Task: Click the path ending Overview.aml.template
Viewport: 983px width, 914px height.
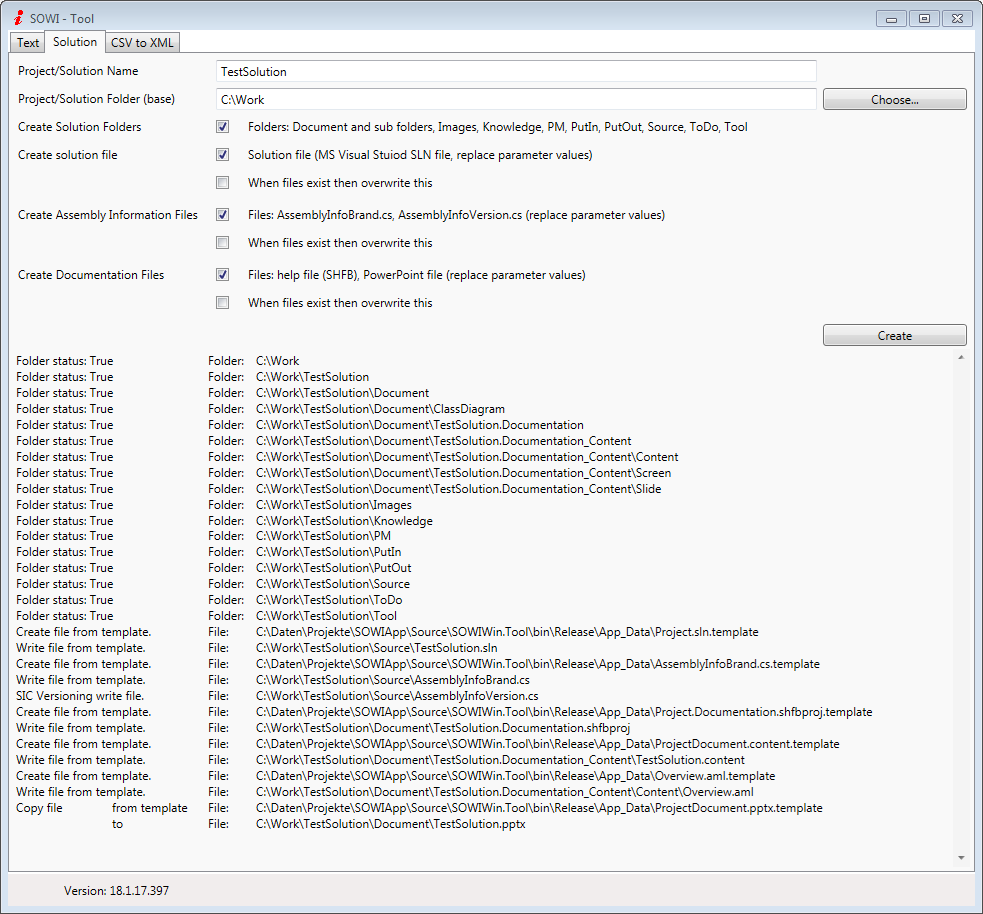Action: point(515,776)
